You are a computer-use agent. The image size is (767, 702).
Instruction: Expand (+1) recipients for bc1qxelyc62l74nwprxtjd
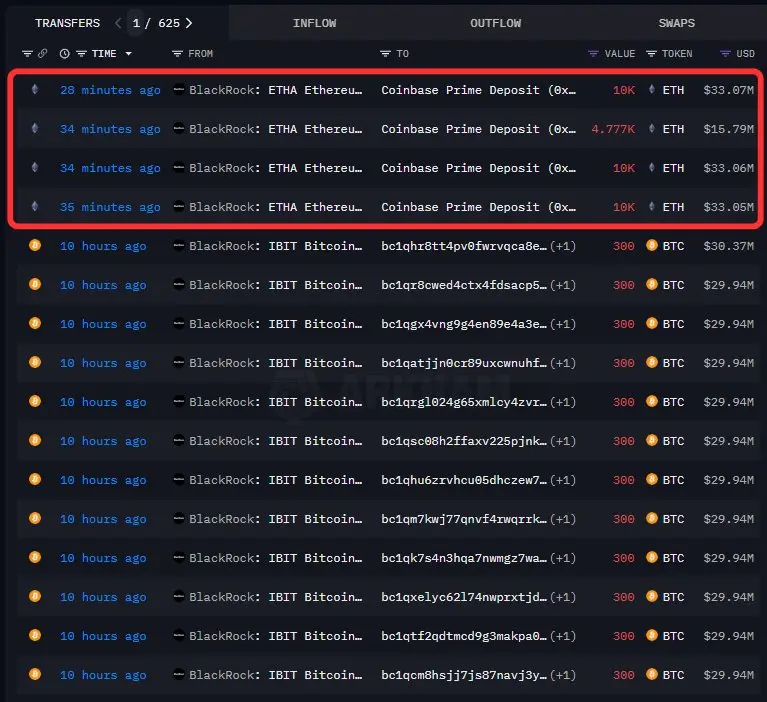tap(563, 597)
